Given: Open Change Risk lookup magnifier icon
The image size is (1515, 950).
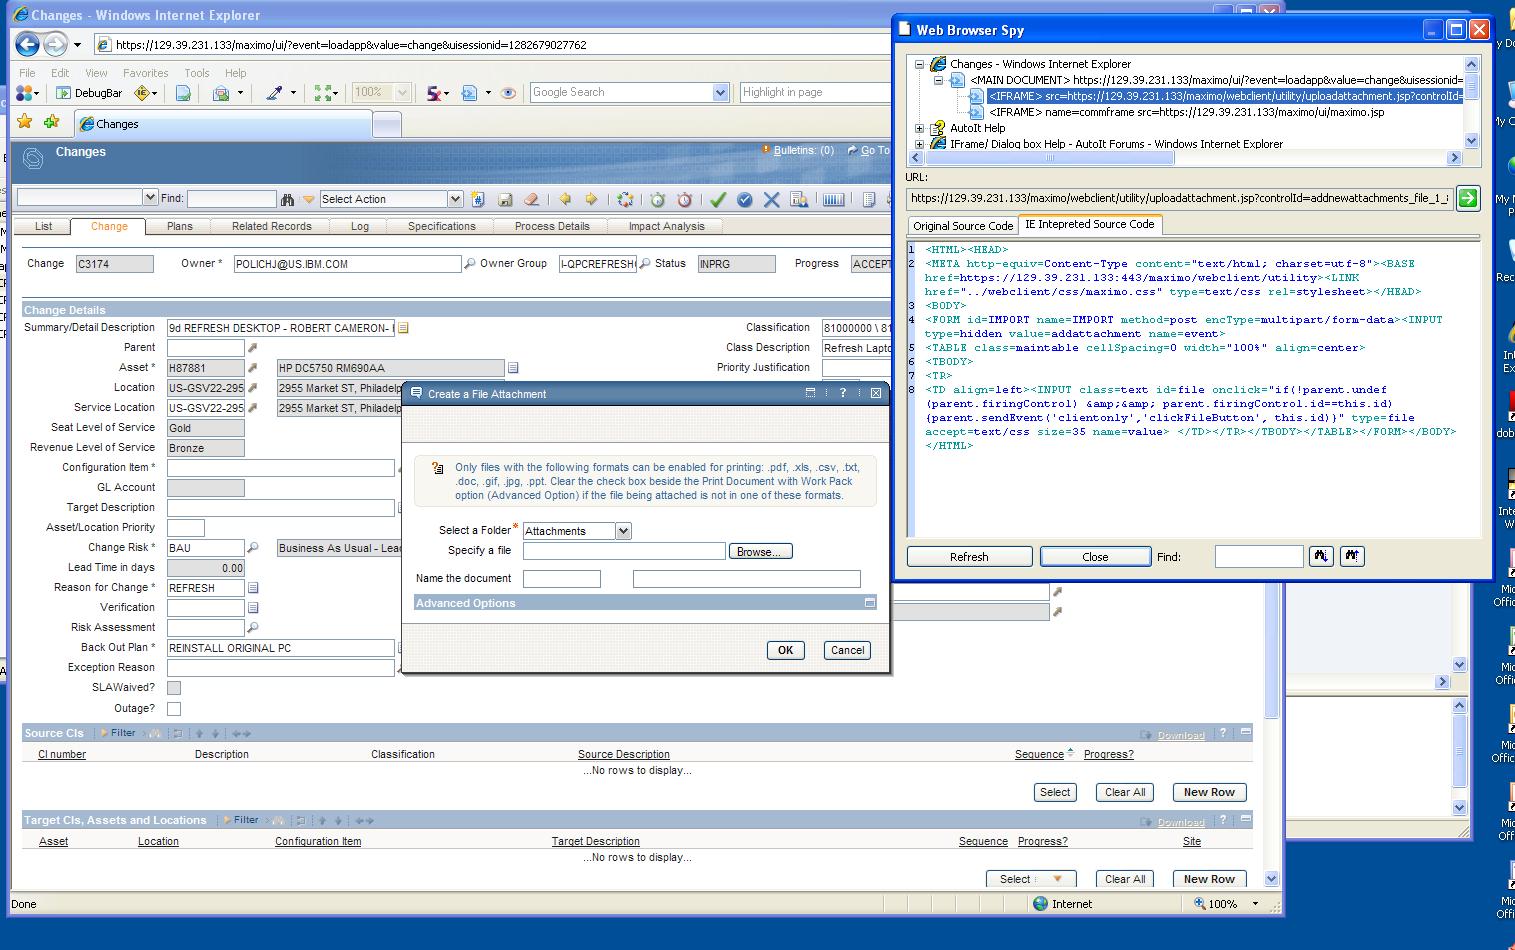Looking at the screenshot, I should pos(253,548).
